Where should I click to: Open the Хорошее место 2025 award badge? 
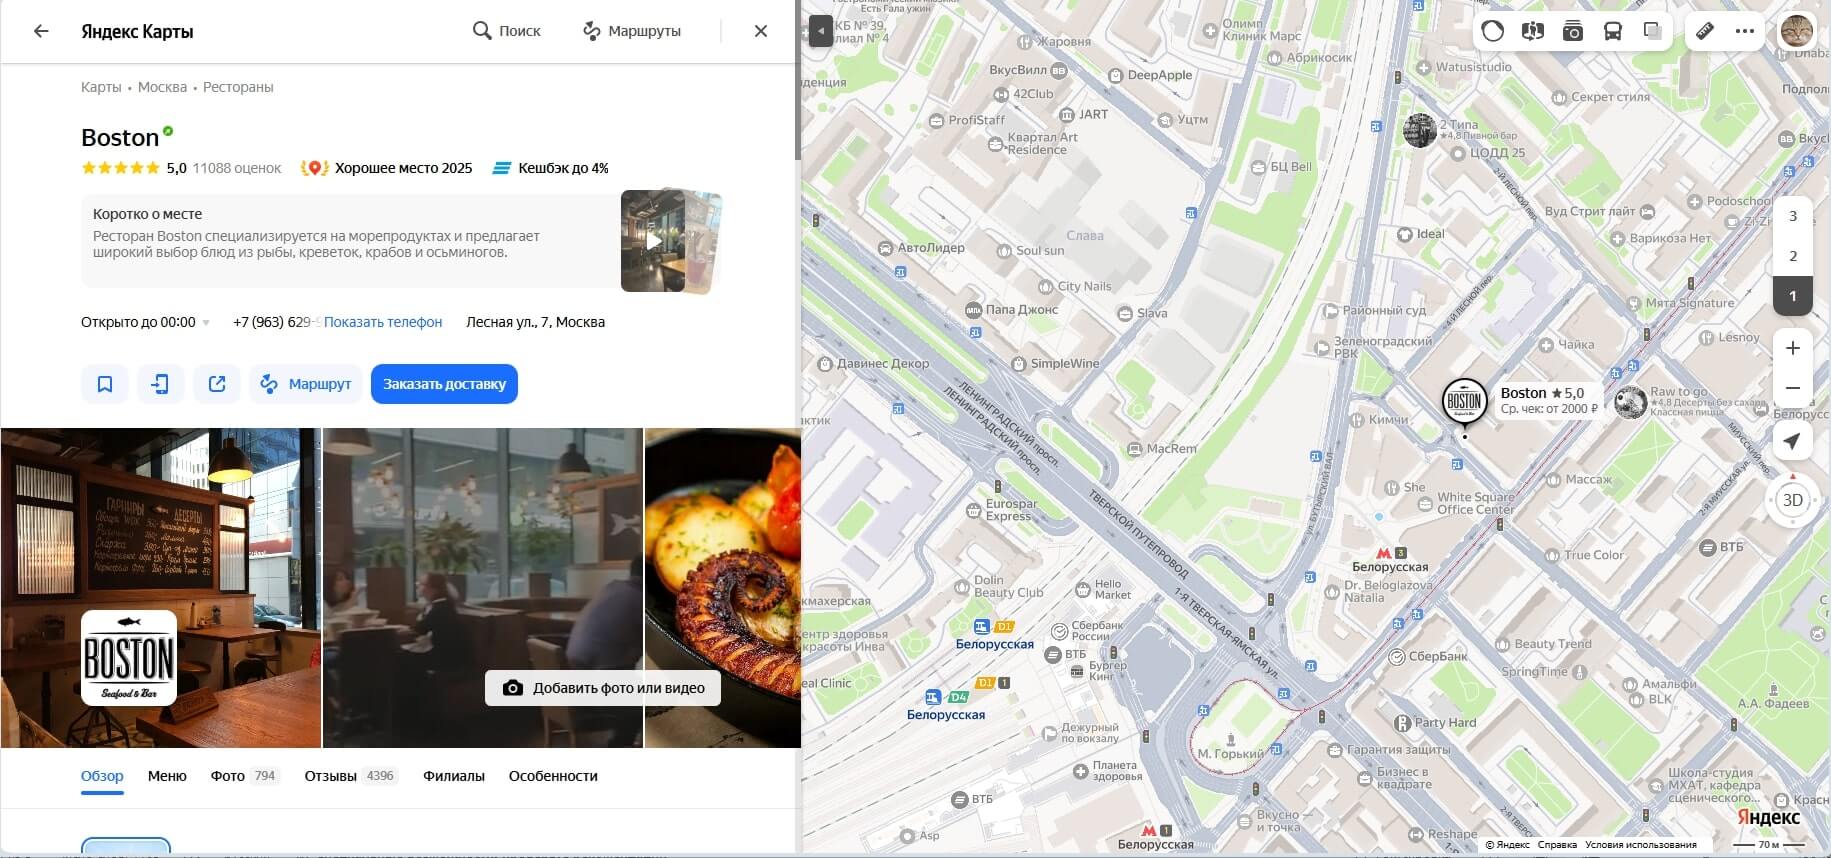click(387, 168)
